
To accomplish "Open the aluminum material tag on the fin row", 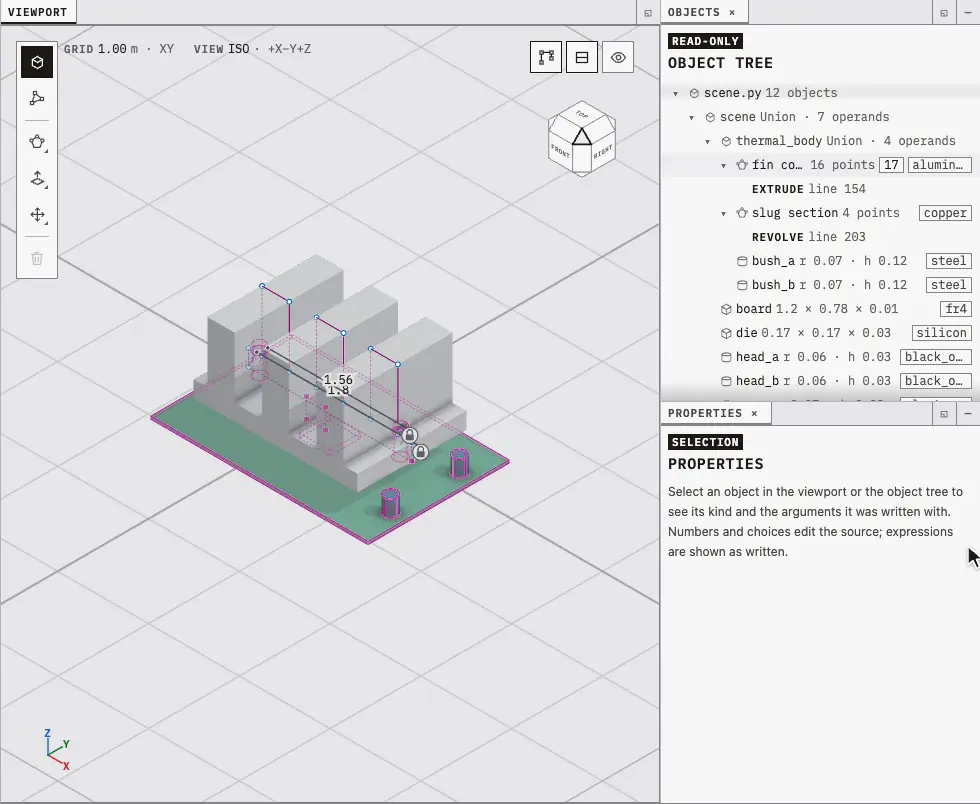I will click(x=939, y=165).
